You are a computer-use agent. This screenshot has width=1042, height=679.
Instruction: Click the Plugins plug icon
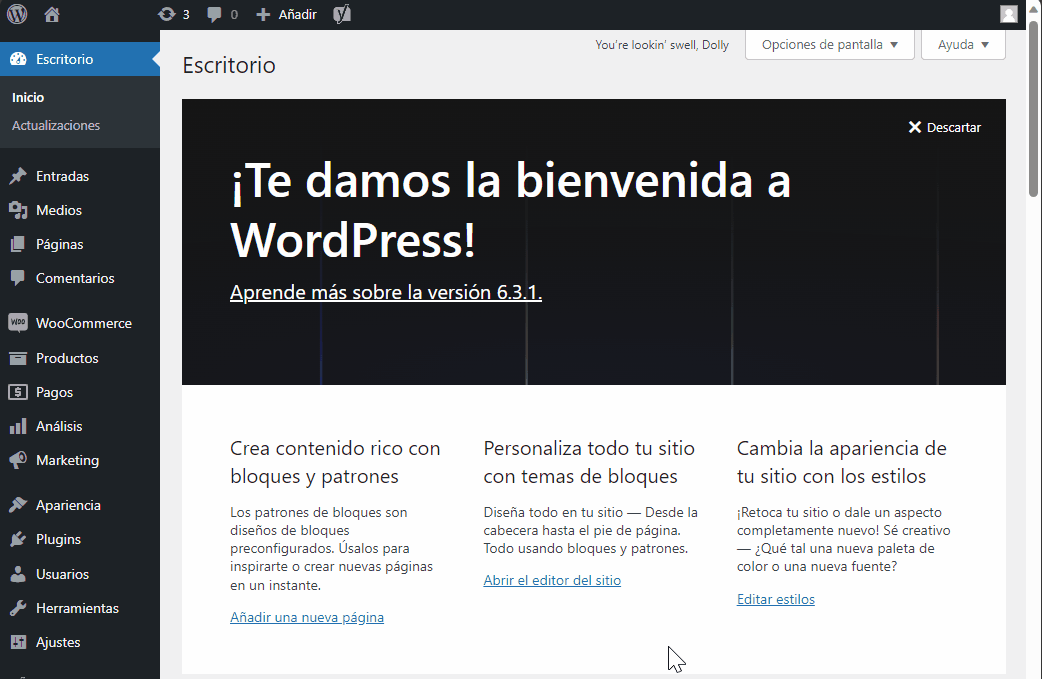tap(18, 539)
